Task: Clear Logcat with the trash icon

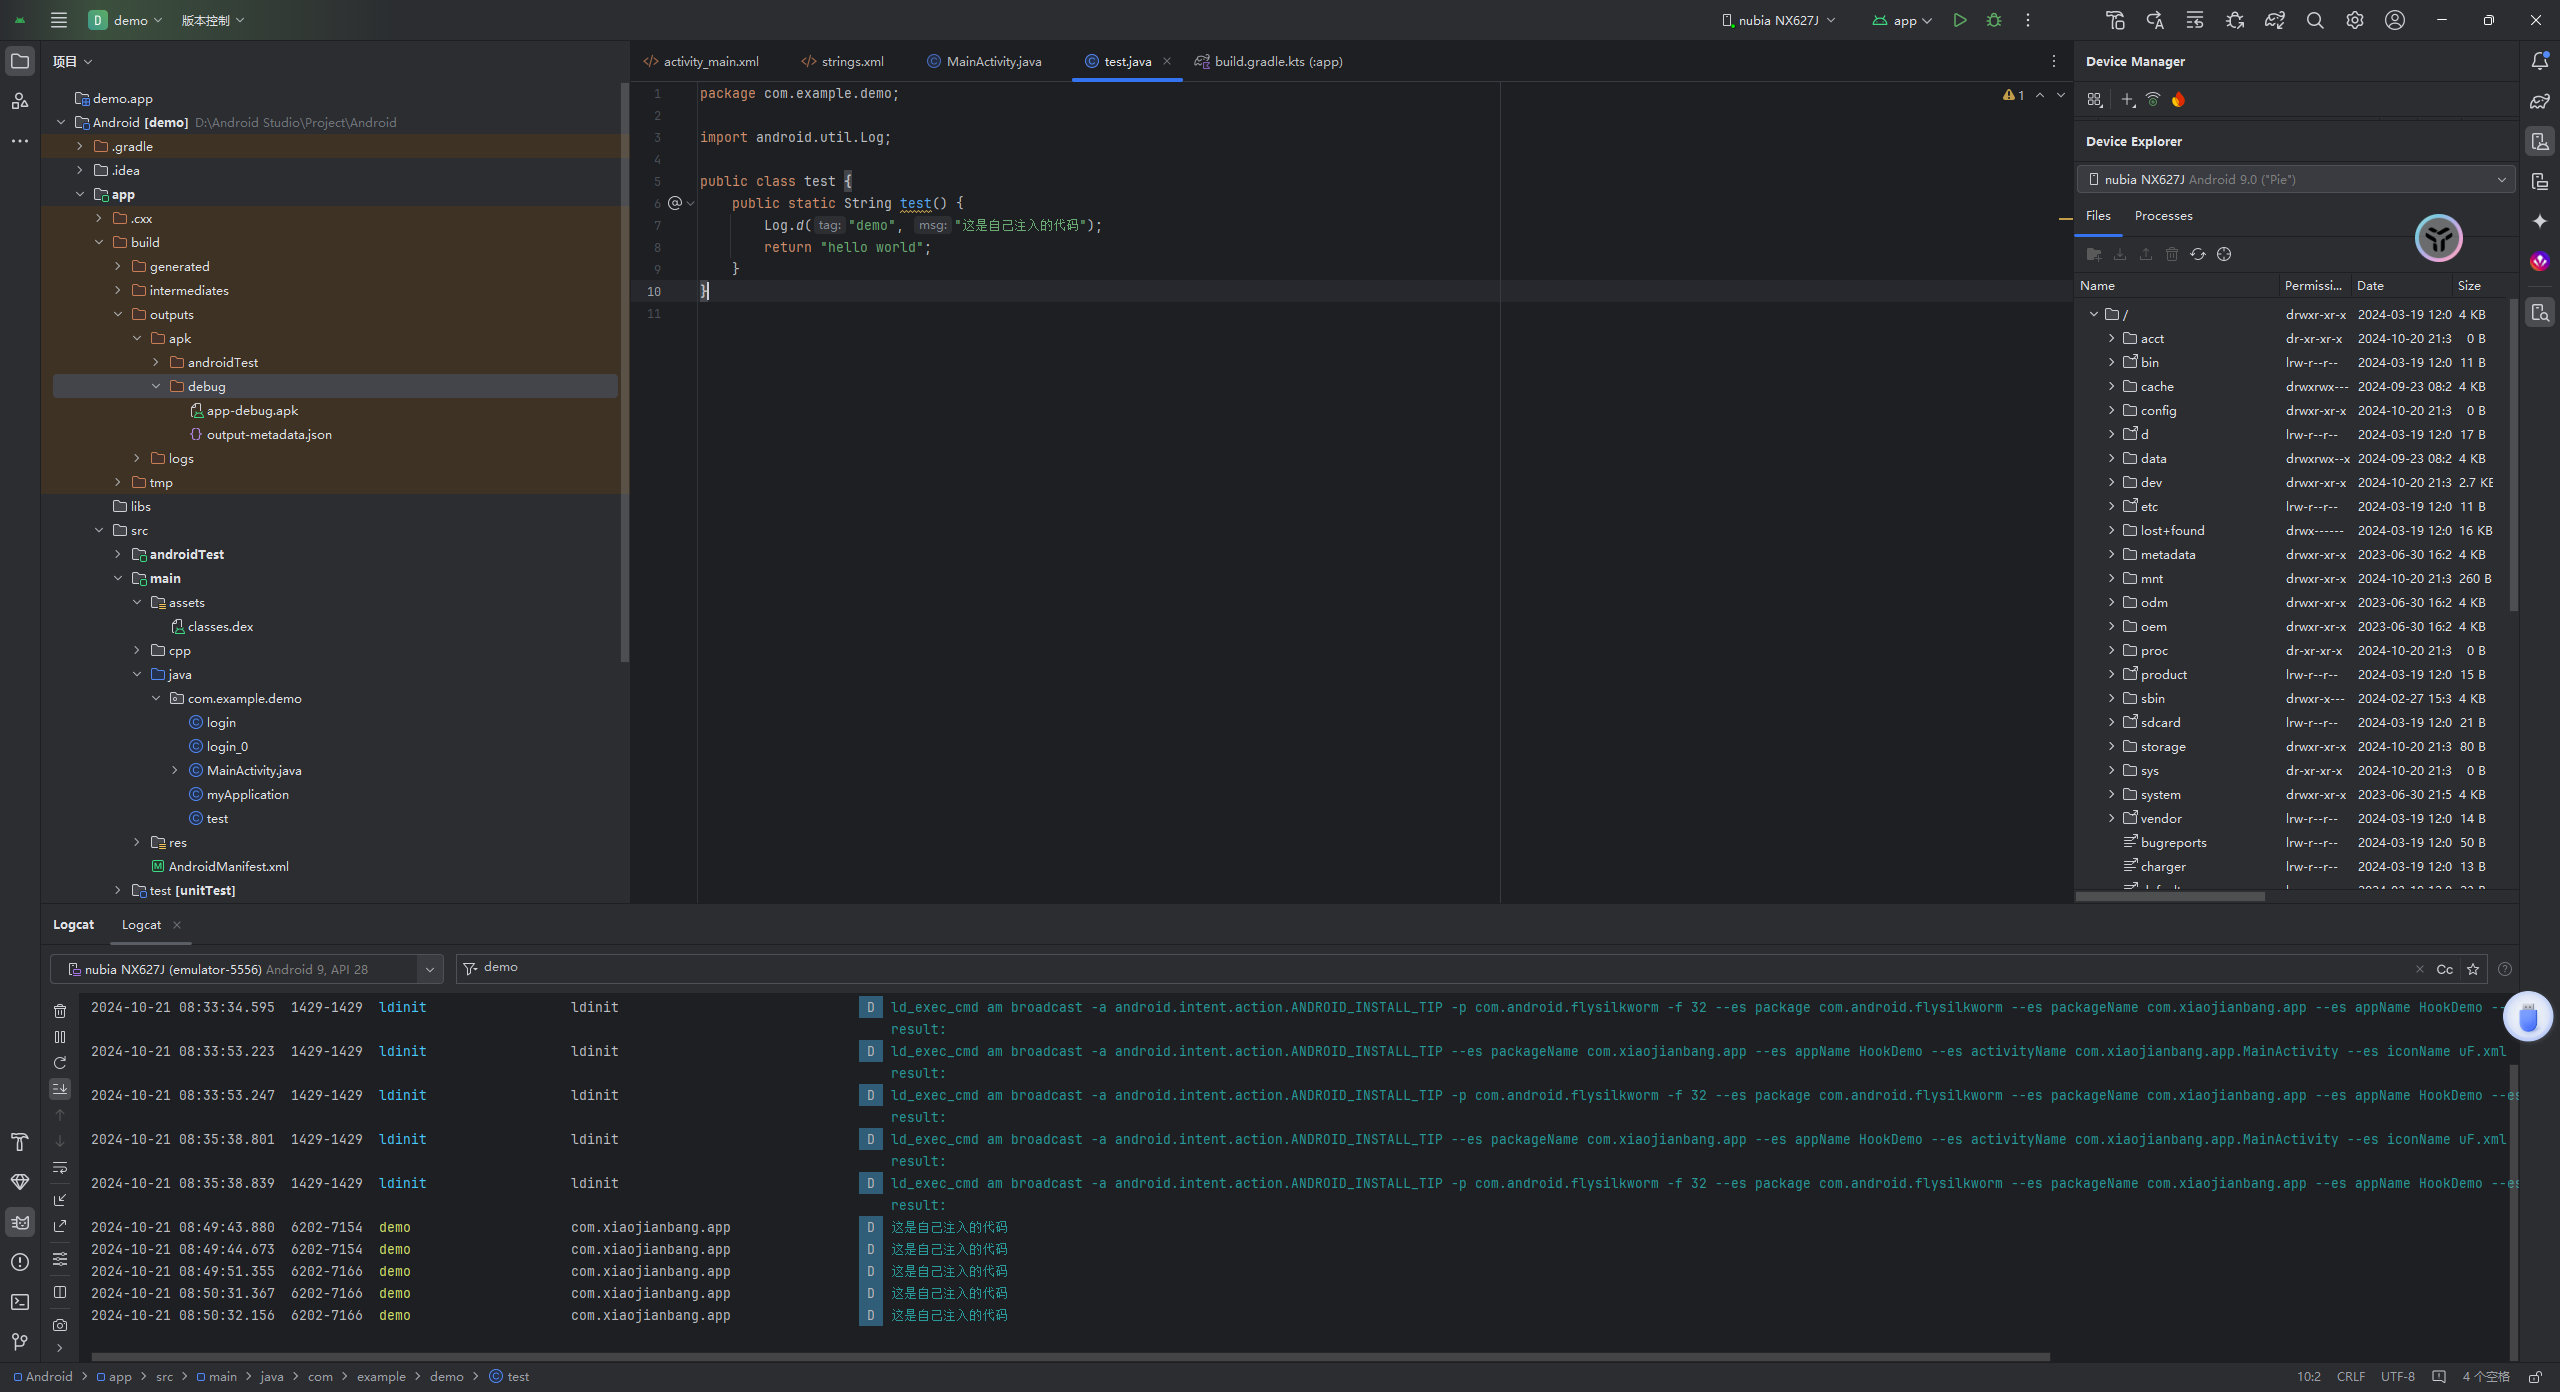Action: point(60,1011)
